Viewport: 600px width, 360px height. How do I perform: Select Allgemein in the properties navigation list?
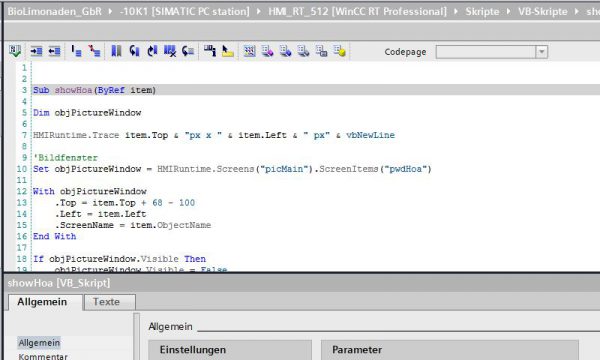click(x=39, y=342)
